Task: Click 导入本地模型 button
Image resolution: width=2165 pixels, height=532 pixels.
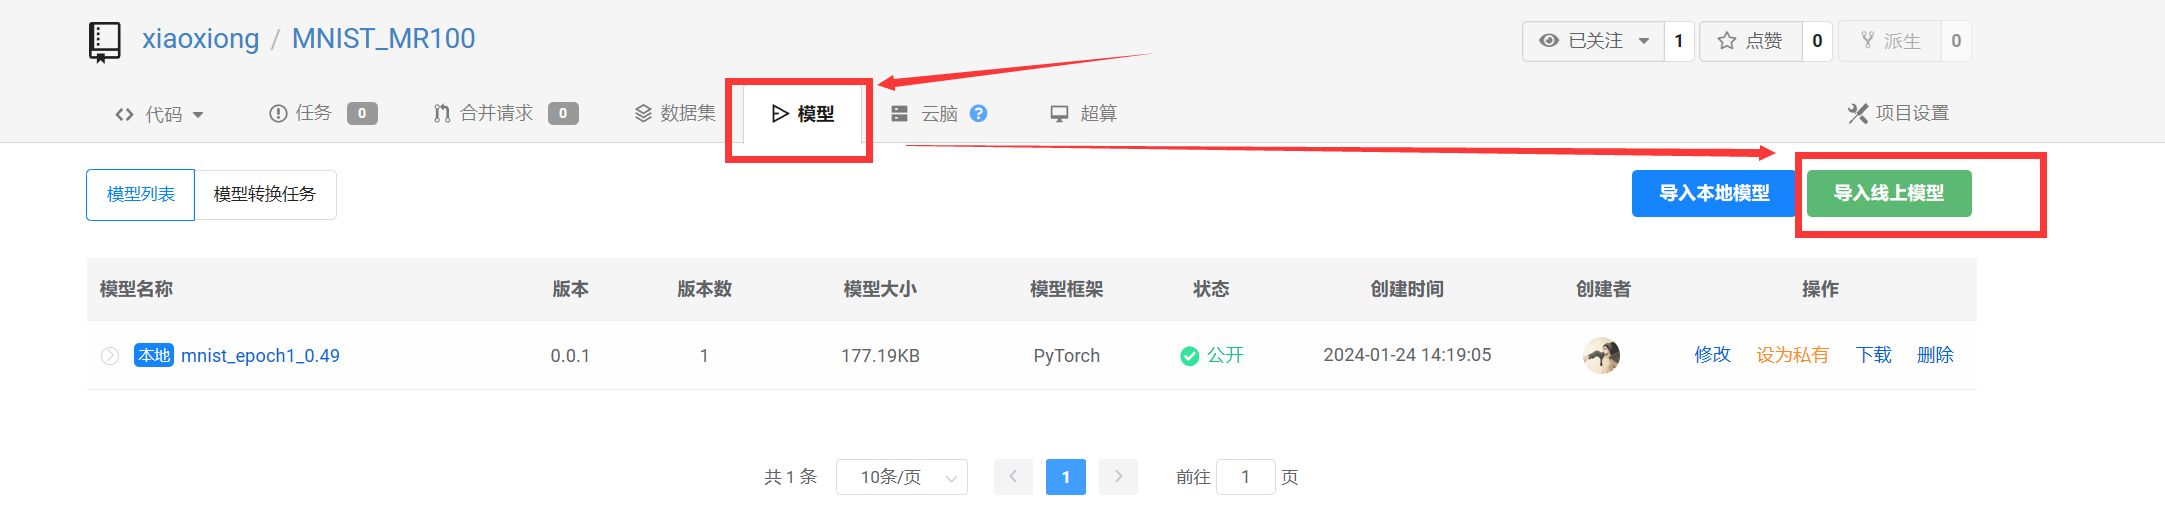Action: 1714,193
